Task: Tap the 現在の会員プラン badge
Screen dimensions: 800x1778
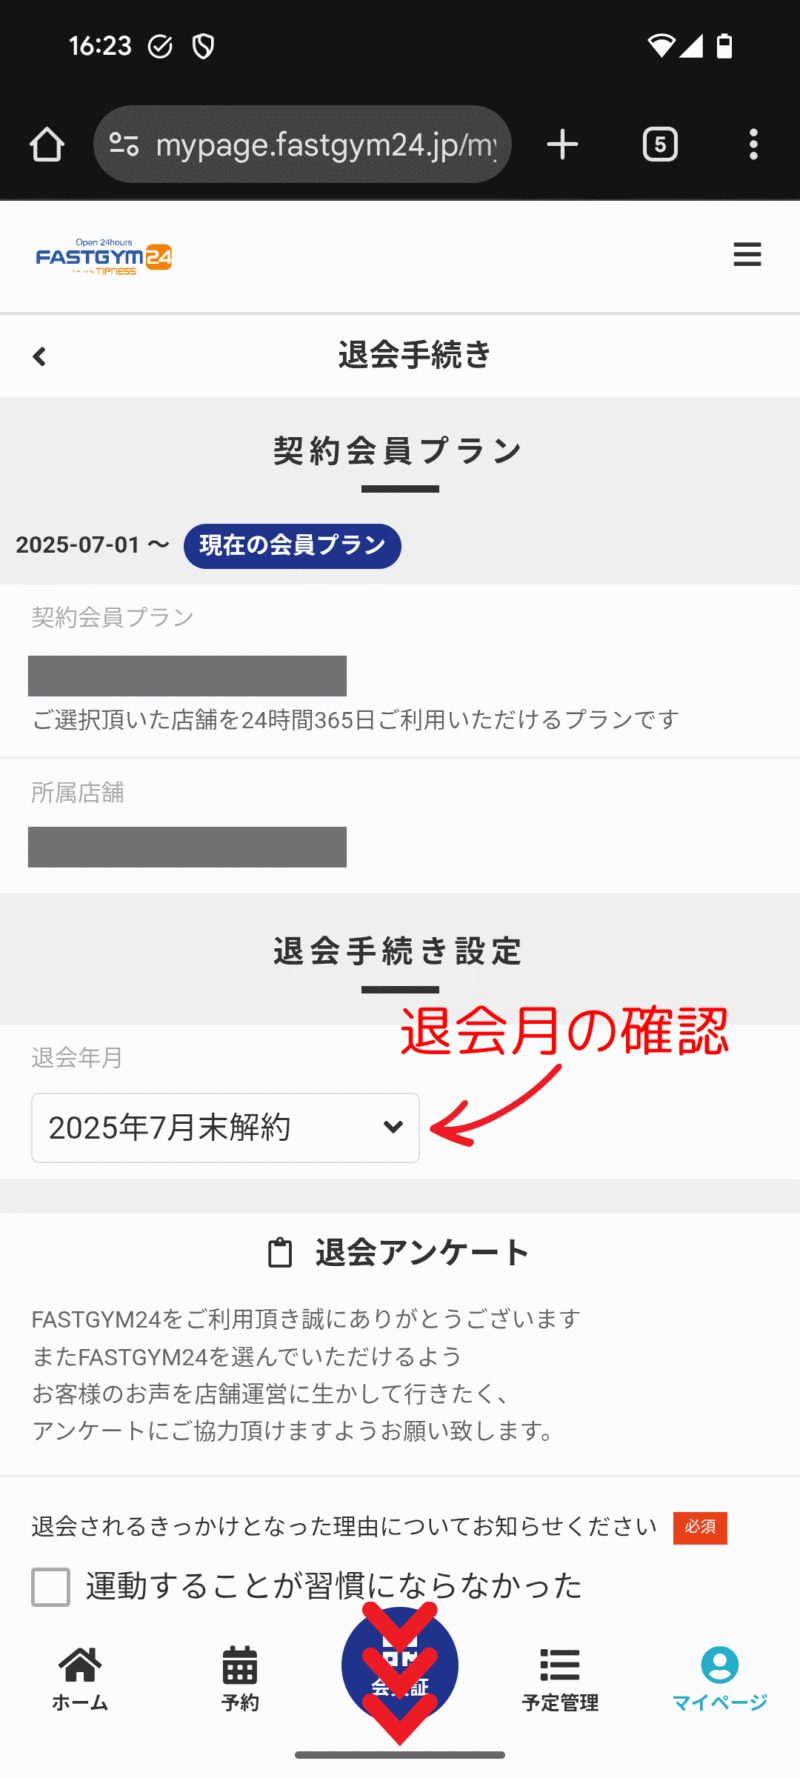Action: (x=292, y=546)
